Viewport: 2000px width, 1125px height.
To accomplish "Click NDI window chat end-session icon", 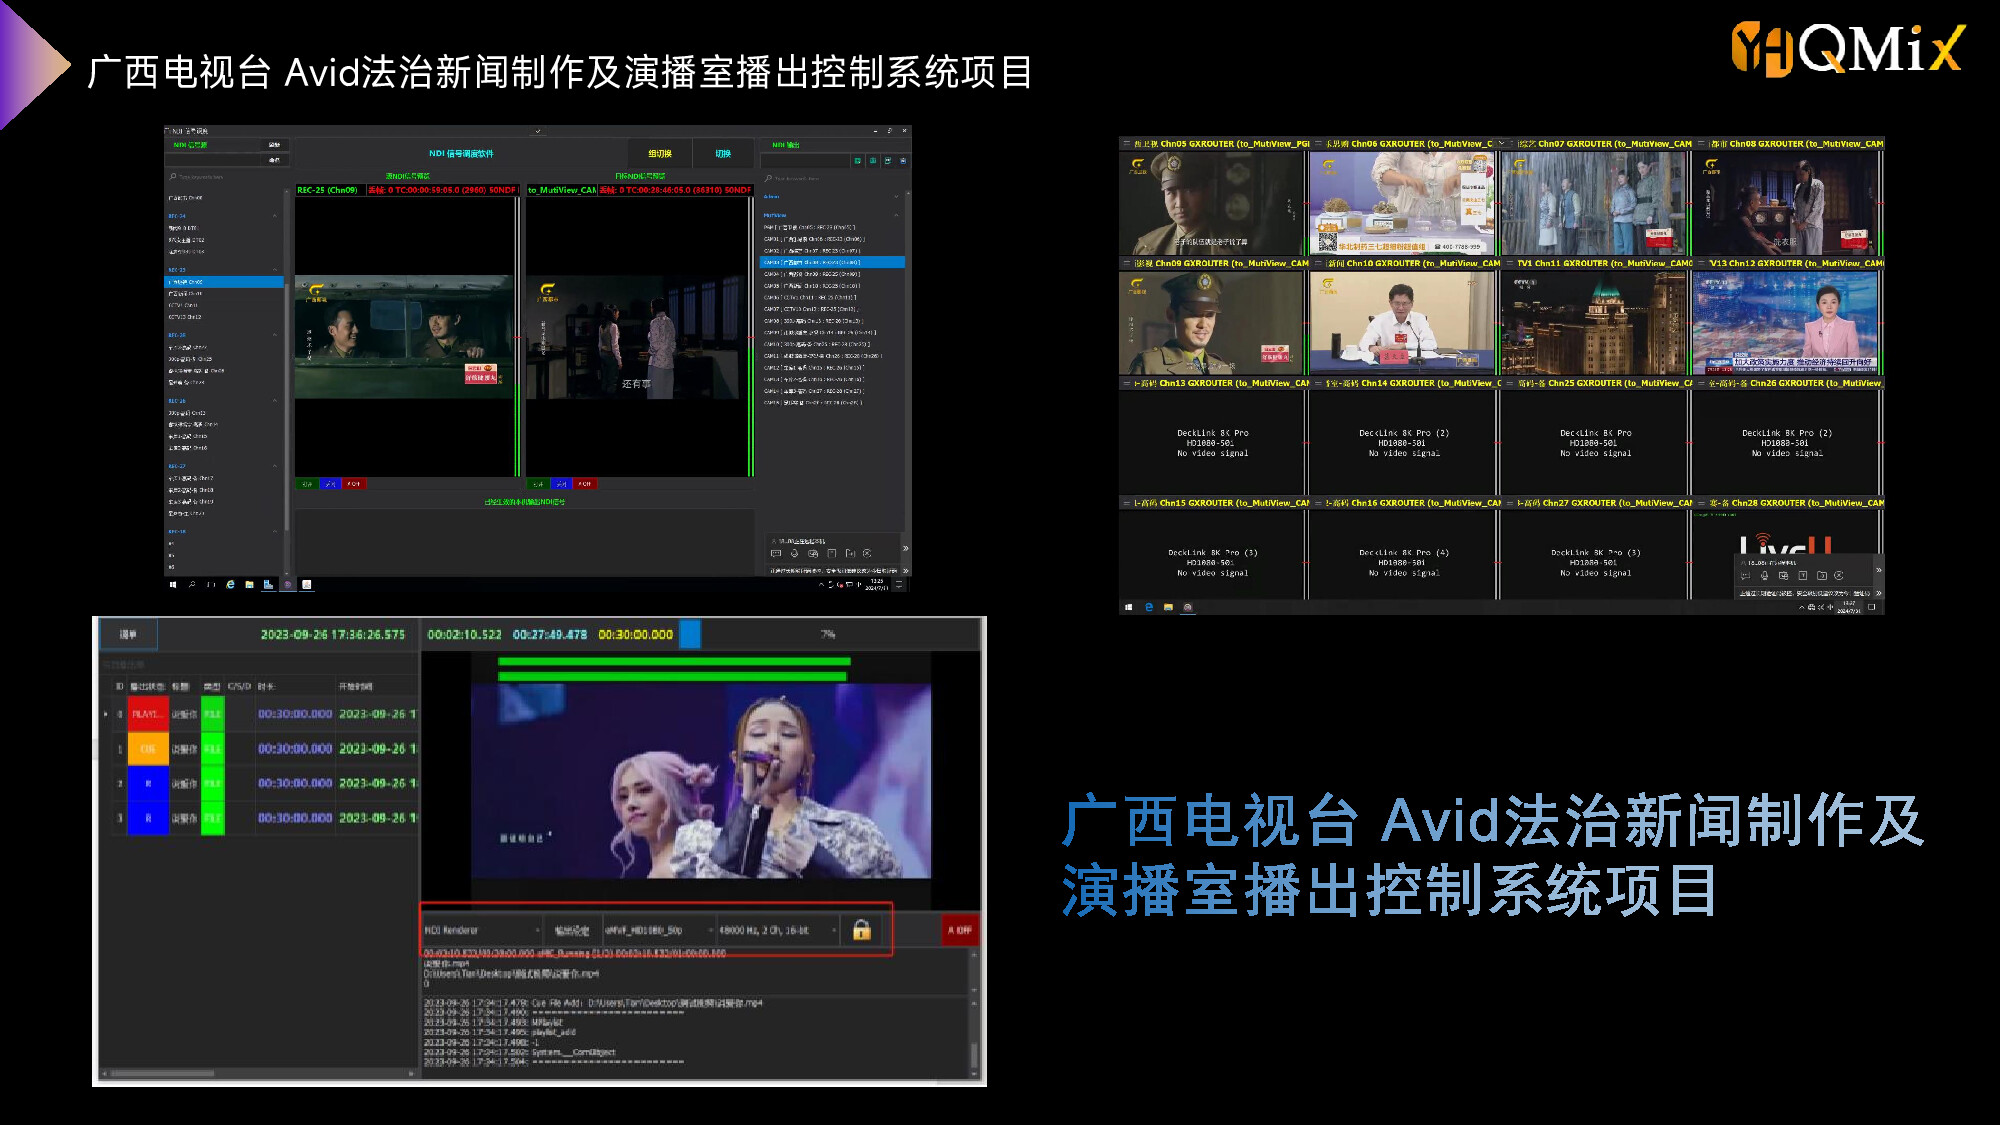I will [x=867, y=553].
